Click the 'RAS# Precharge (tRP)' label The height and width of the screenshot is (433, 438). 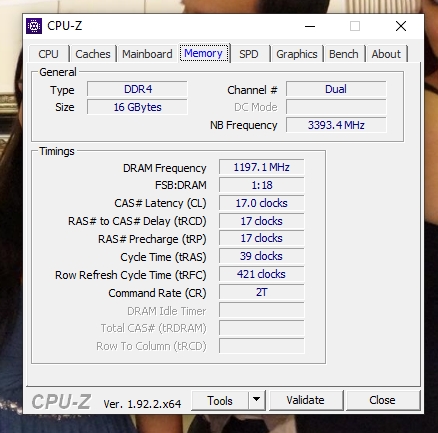[x=152, y=239]
